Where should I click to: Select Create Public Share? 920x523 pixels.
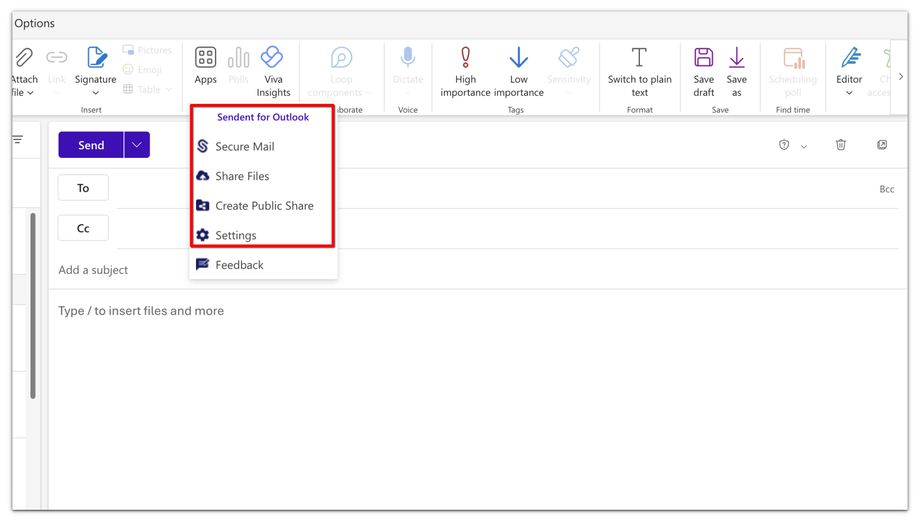pos(263,205)
